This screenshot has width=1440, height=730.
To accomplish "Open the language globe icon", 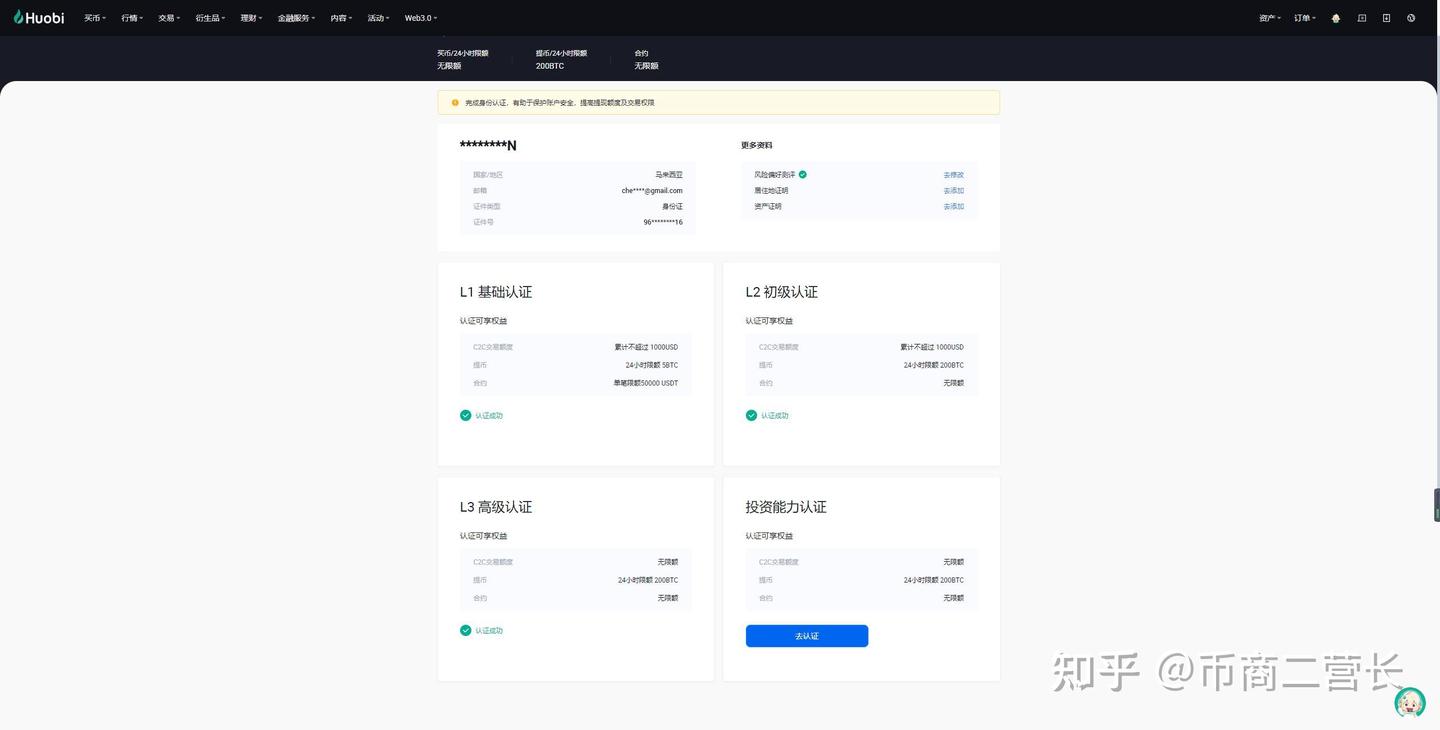I will pos(1411,18).
